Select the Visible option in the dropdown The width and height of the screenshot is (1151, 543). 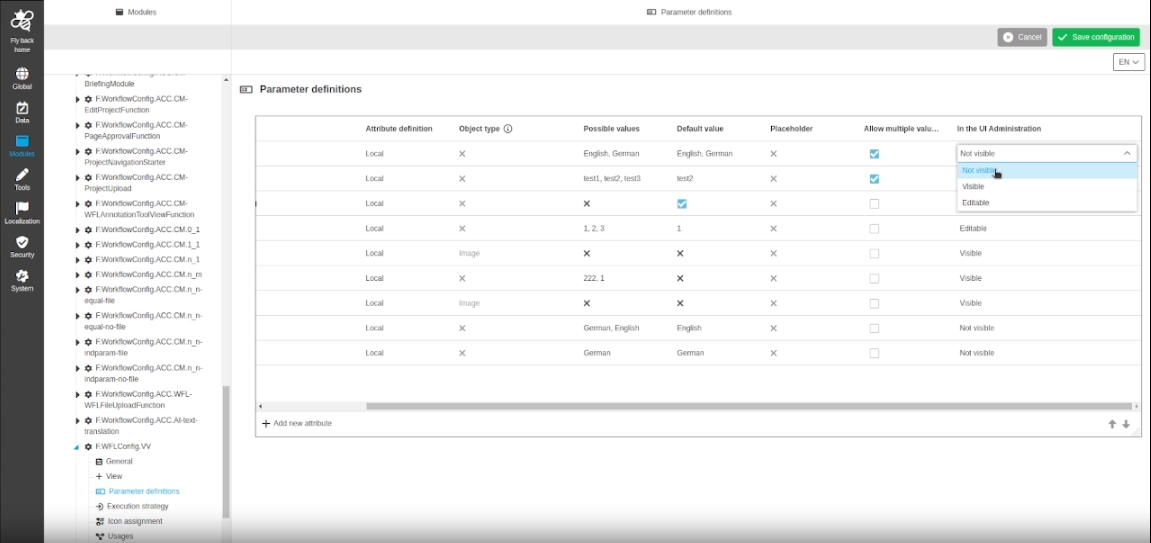973,187
